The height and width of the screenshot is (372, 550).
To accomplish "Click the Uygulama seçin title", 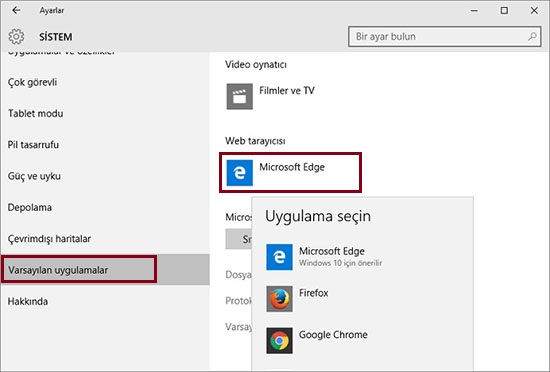I will point(317,216).
